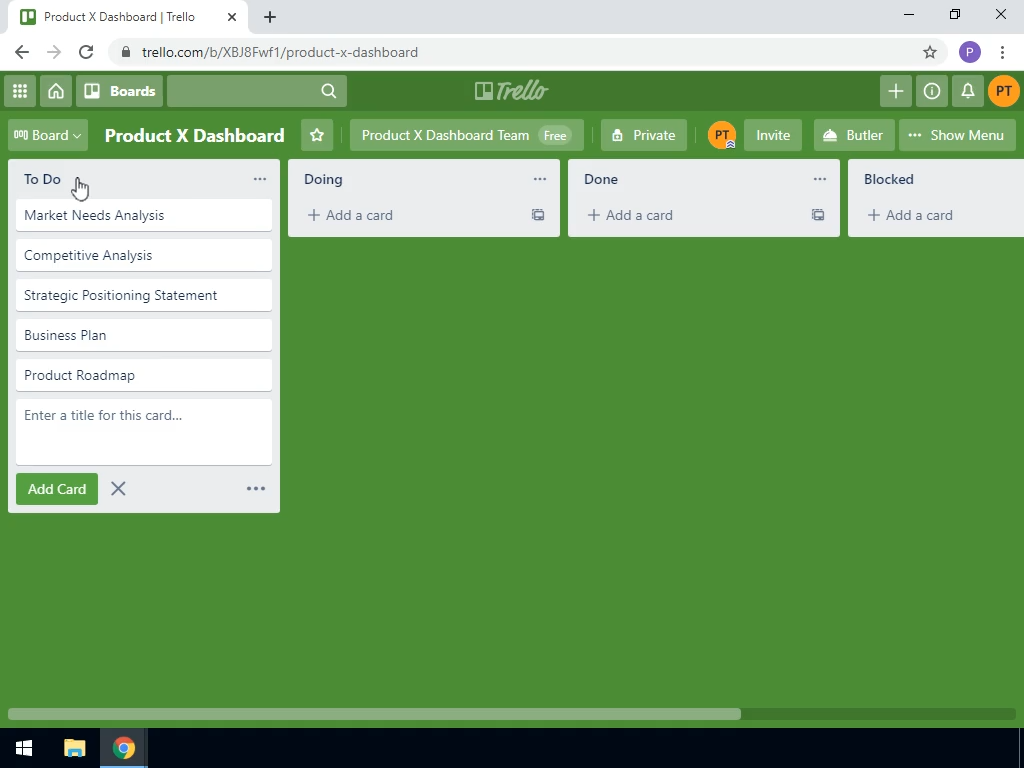Bookmark this page with star icon
Viewport: 1024px width, 768px height.
(x=930, y=52)
